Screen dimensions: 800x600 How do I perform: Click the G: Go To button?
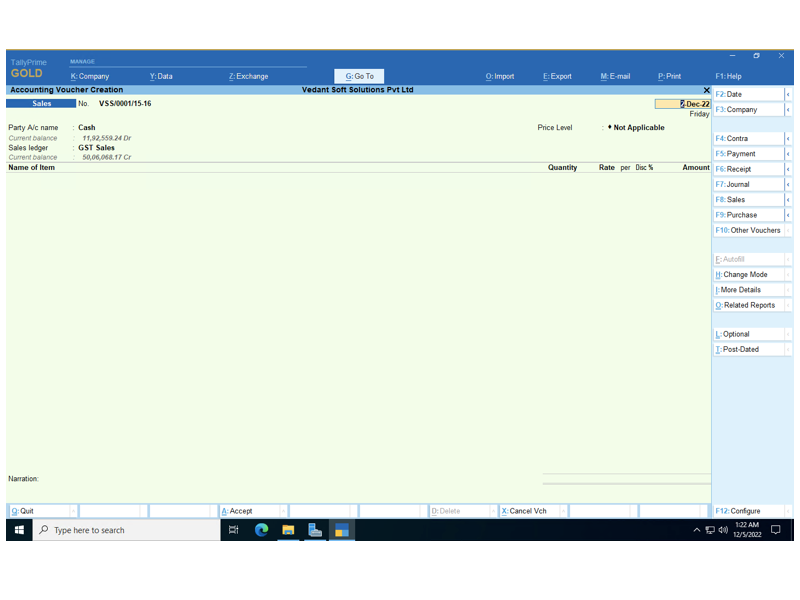coord(359,77)
